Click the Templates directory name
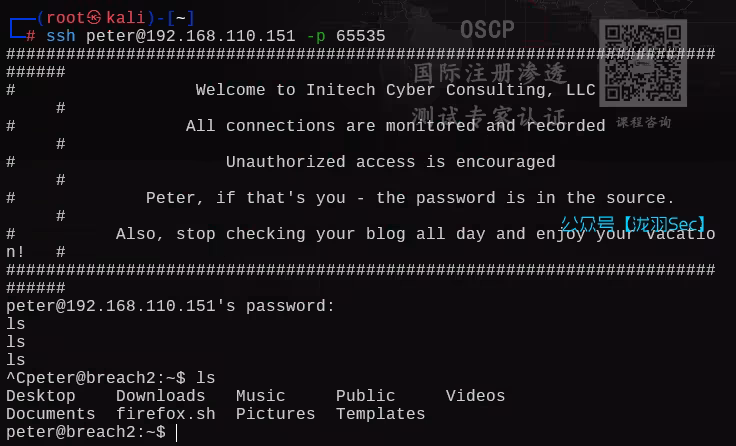The width and height of the screenshot is (736, 446). point(381,414)
